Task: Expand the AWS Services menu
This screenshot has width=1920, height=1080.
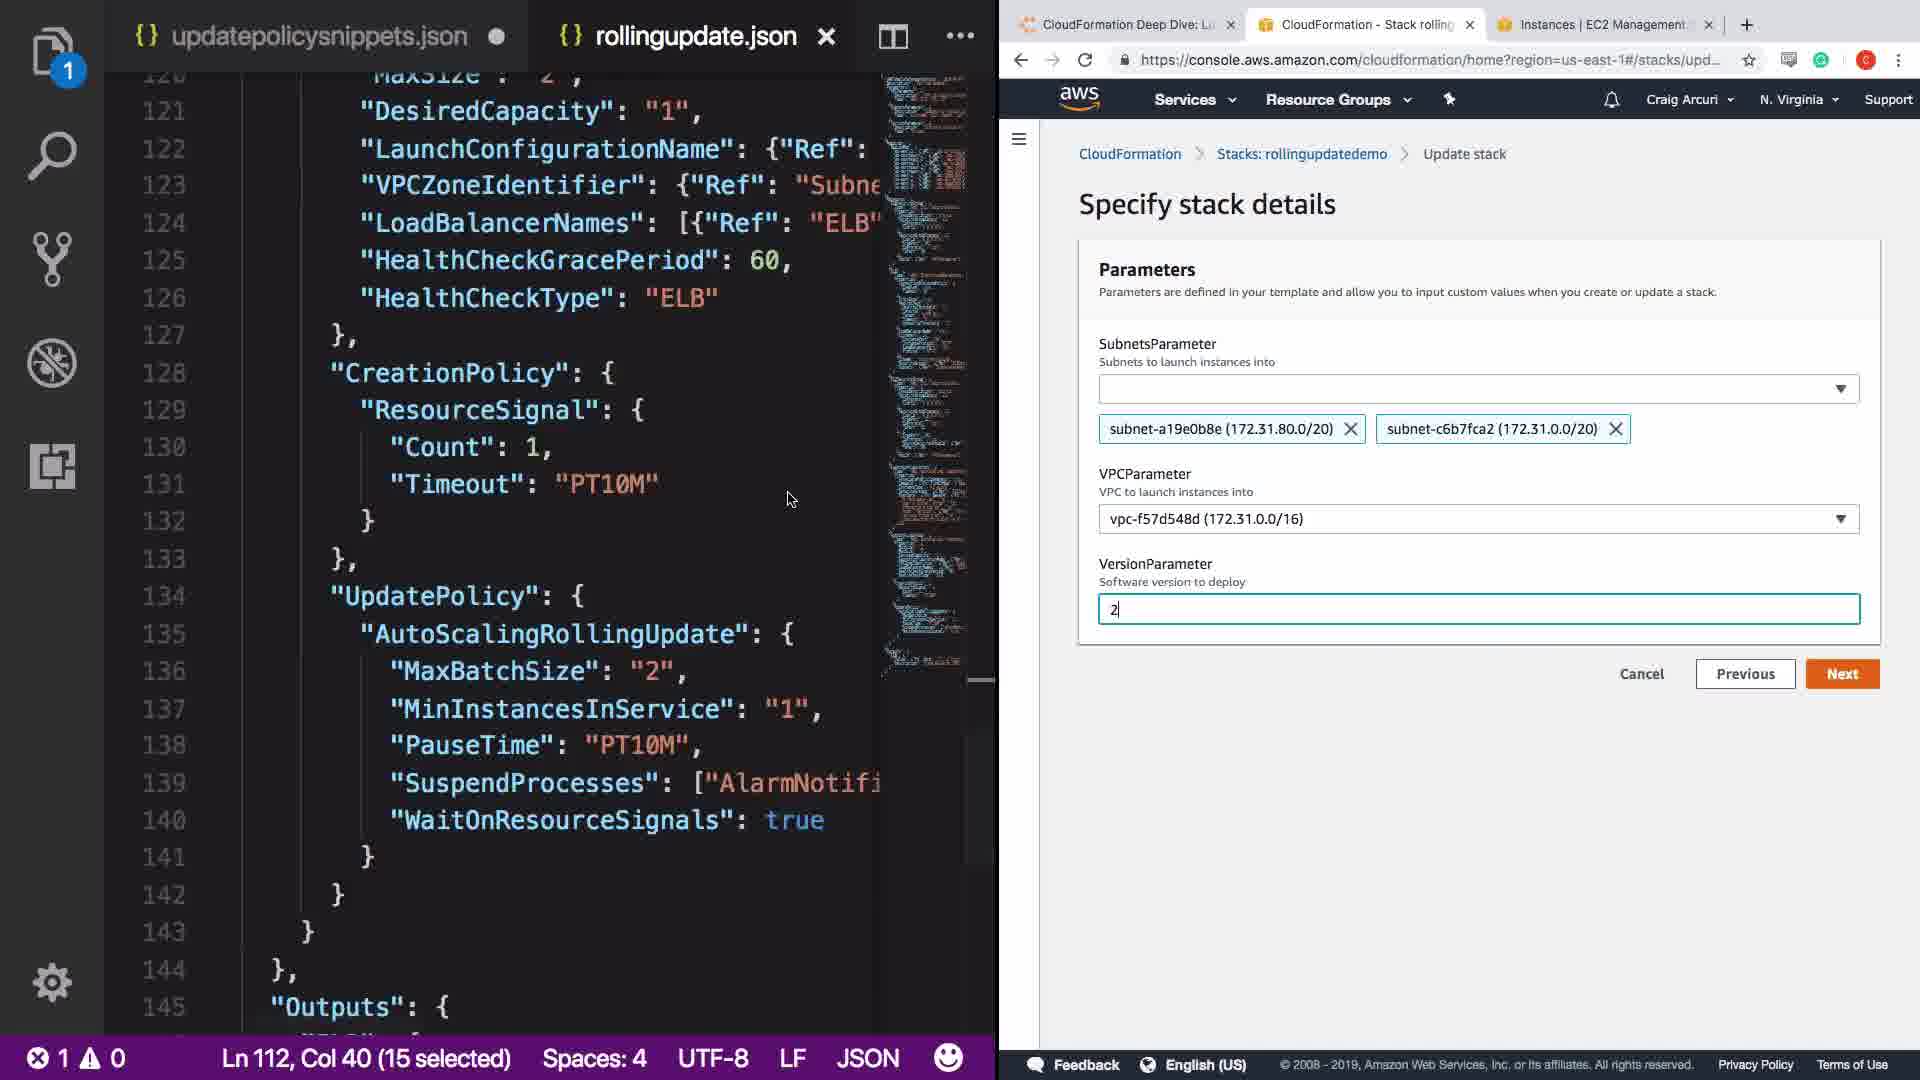Action: tap(1195, 100)
